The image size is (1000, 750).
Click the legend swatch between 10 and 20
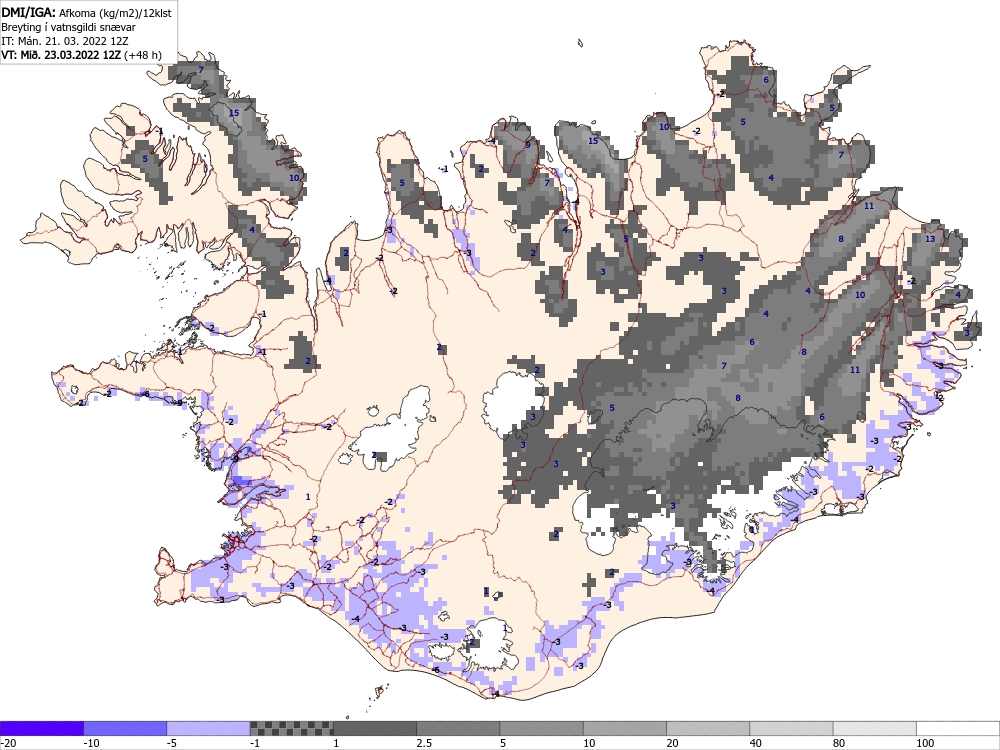(x=625, y=728)
